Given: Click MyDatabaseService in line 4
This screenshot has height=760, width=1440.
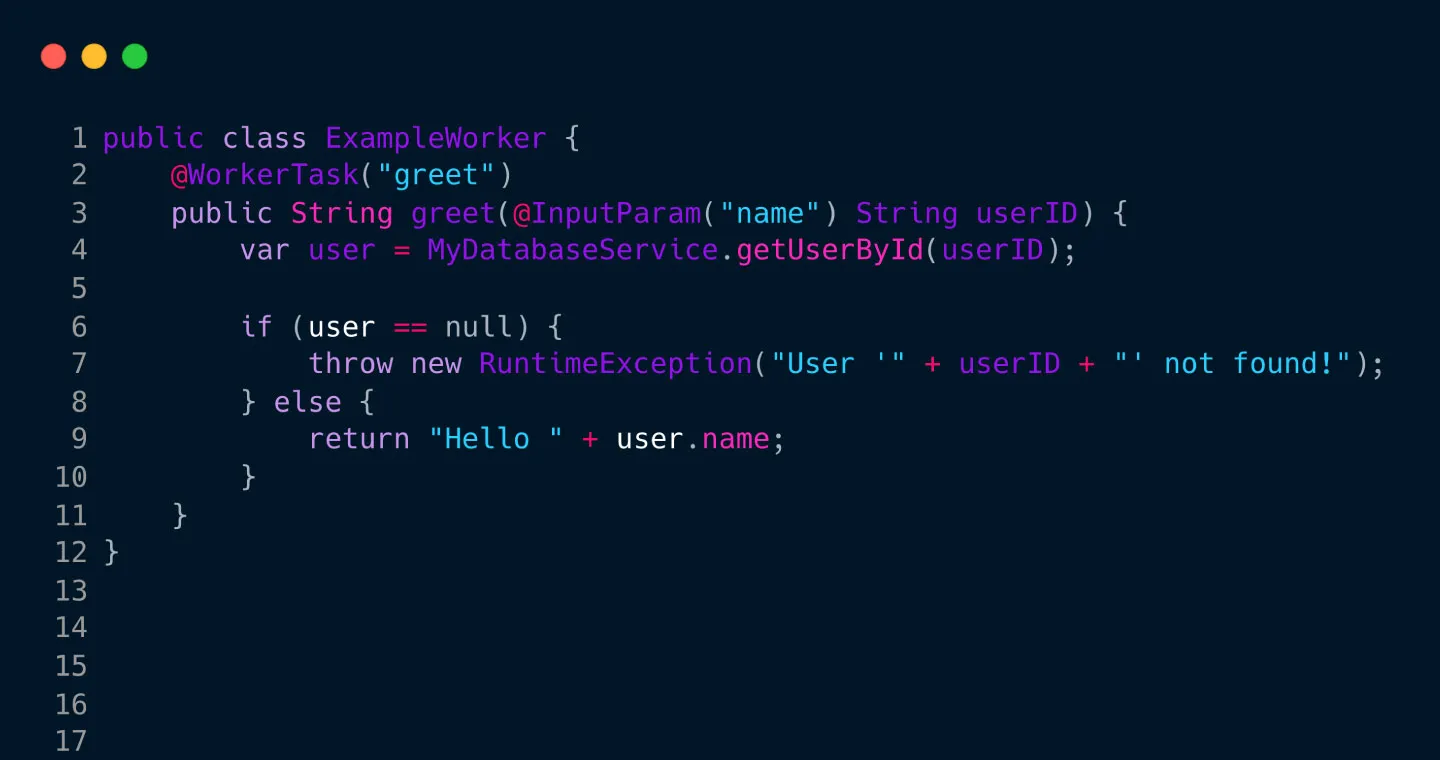Looking at the screenshot, I should (x=573, y=250).
